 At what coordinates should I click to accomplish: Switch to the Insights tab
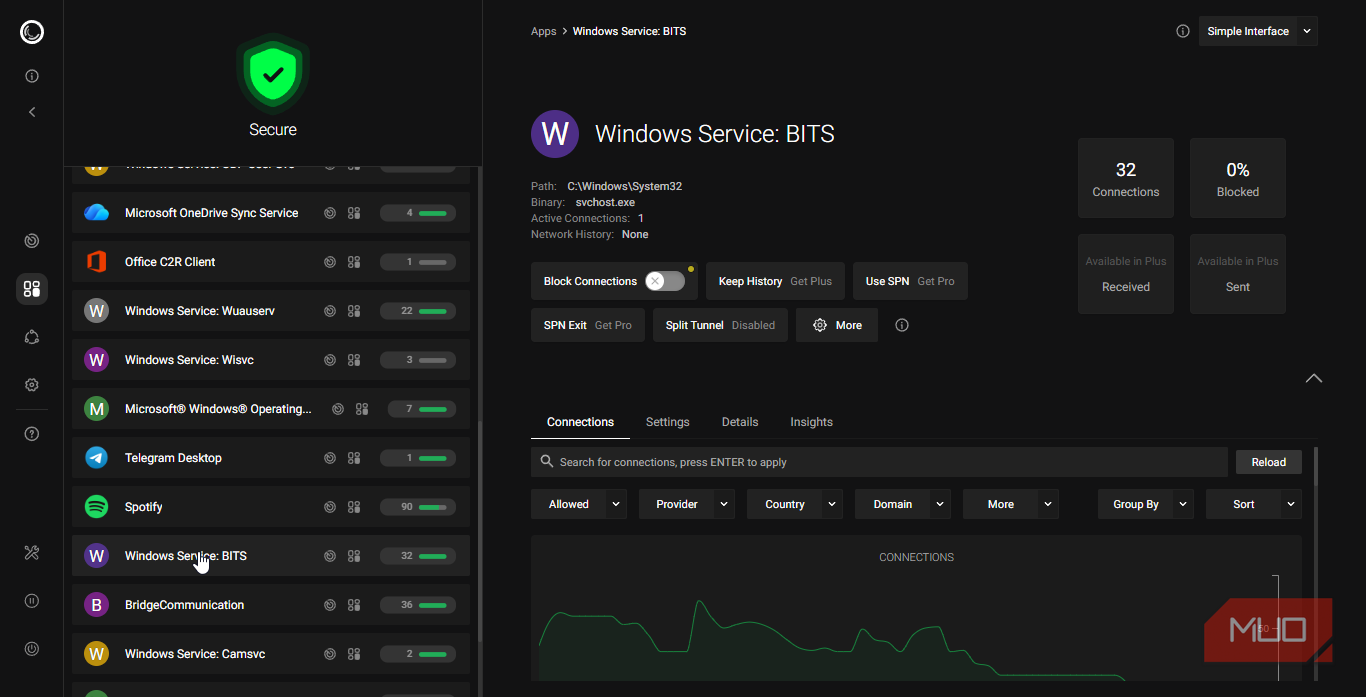point(811,422)
